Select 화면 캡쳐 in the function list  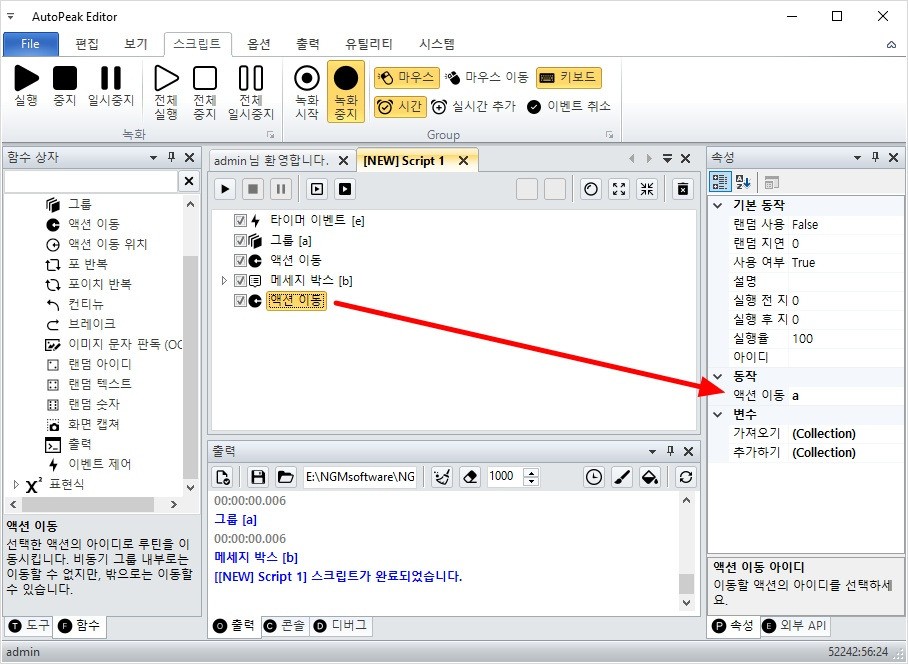[93, 424]
